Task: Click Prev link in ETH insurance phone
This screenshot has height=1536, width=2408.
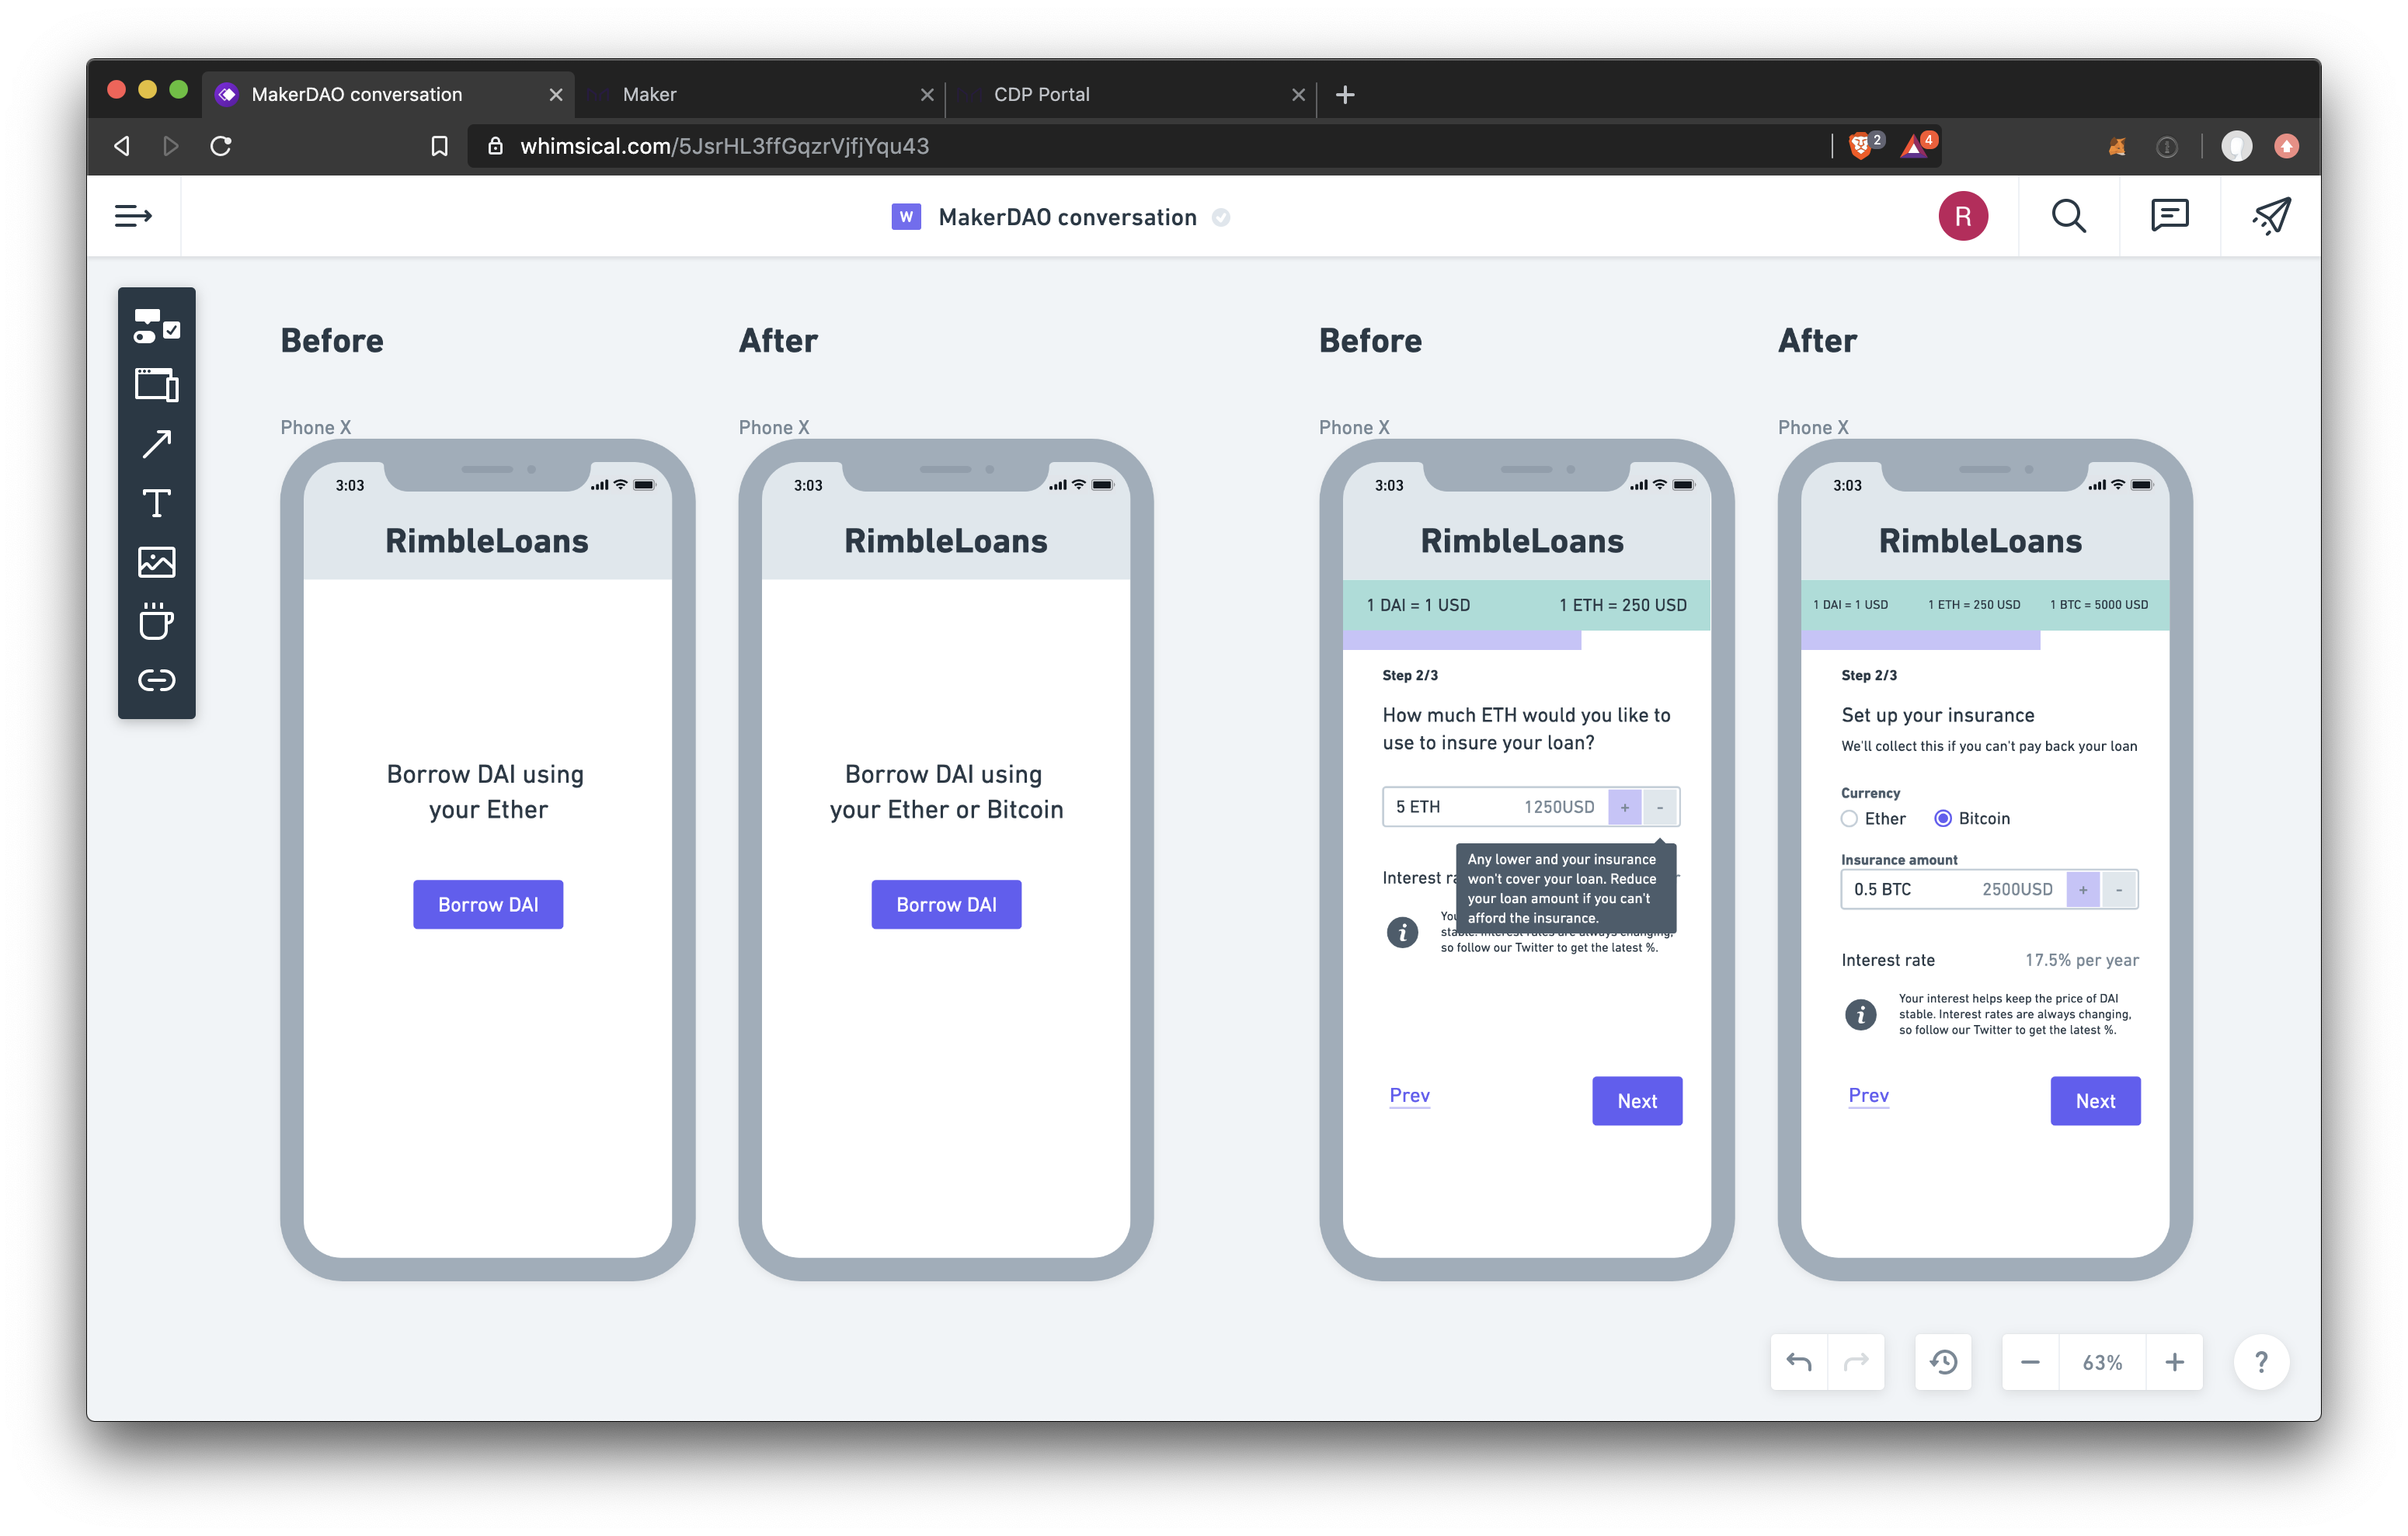Action: pos(1409,1095)
